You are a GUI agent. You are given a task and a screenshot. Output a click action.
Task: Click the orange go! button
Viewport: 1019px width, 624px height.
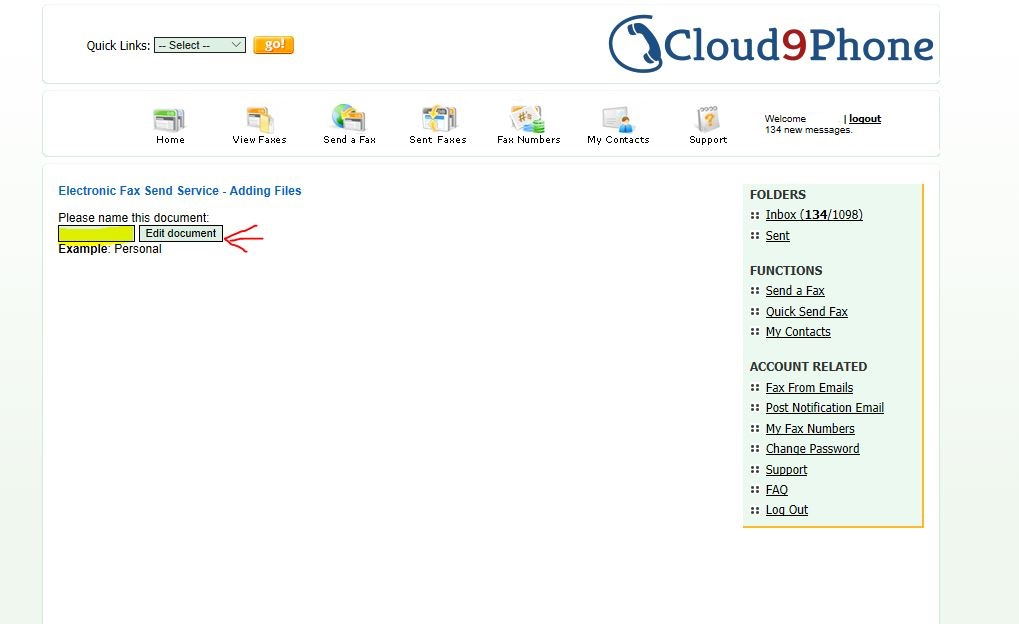pyautogui.click(x=274, y=45)
